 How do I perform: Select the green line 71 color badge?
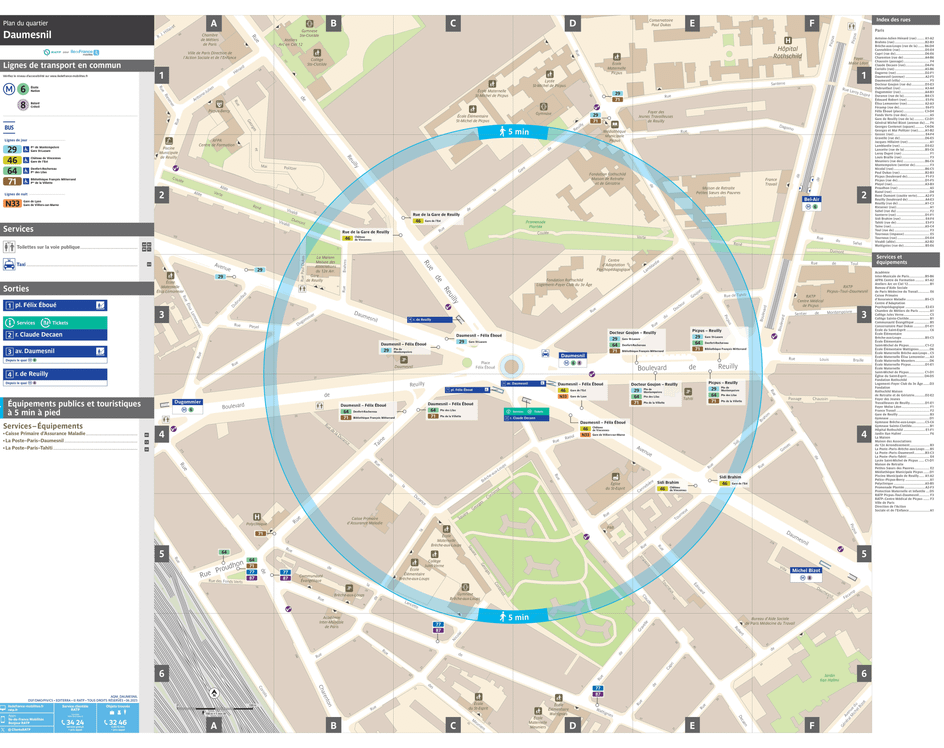pyautogui.click(x=11, y=182)
